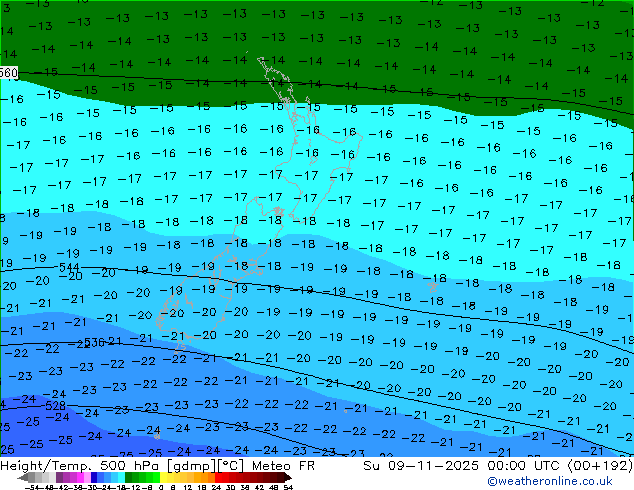The width and height of the screenshot is (634, 490).
Task: Click the Chatham Islands outline east of New Zealand
Action: pyautogui.click(x=433, y=287)
